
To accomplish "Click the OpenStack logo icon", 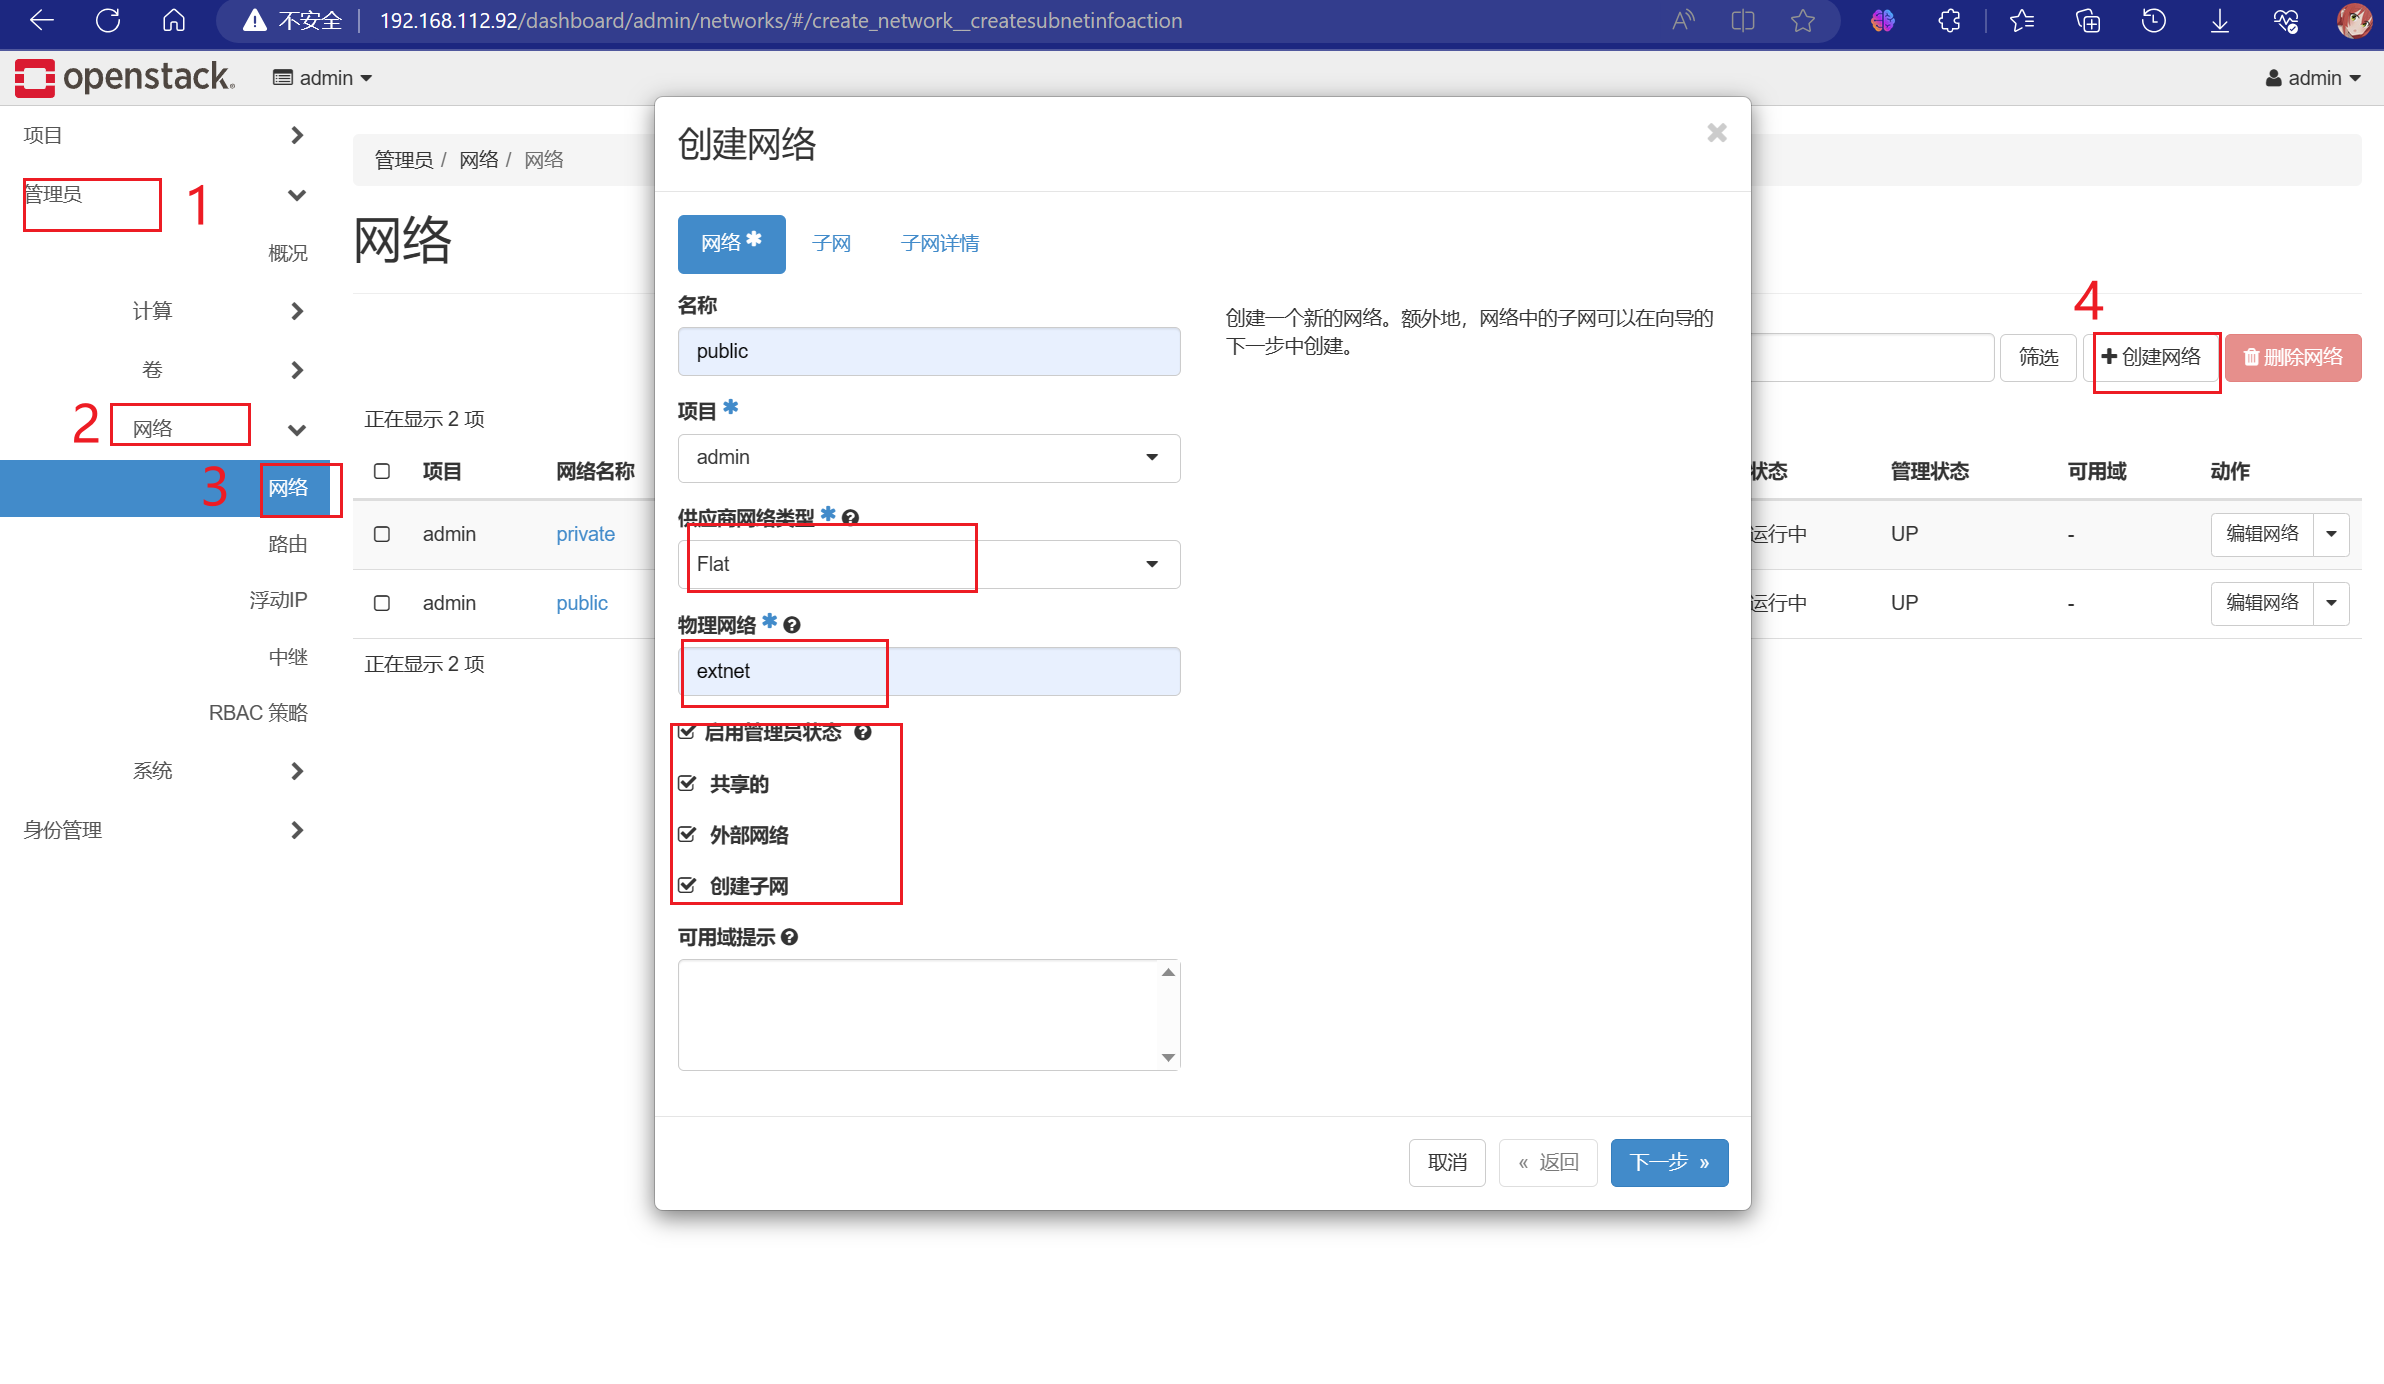I will 35,78.
